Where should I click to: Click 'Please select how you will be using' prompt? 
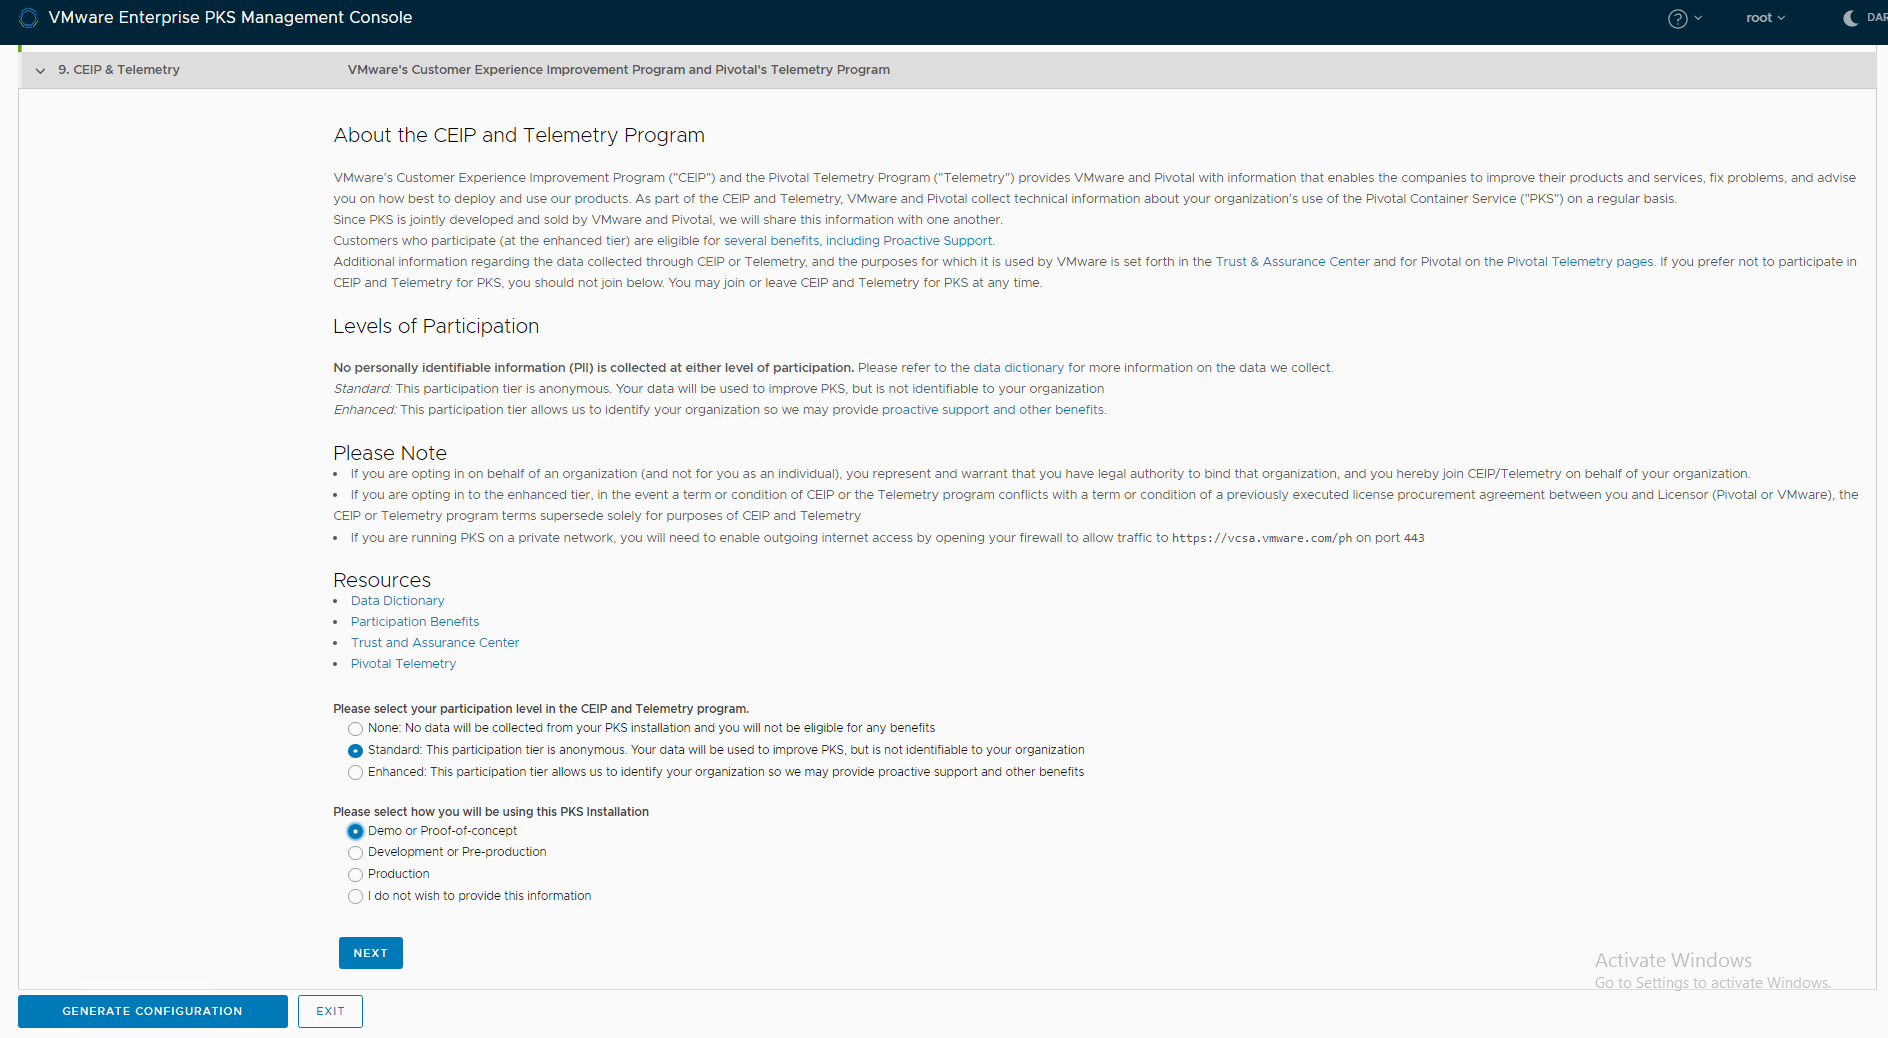(x=491, y=812)
